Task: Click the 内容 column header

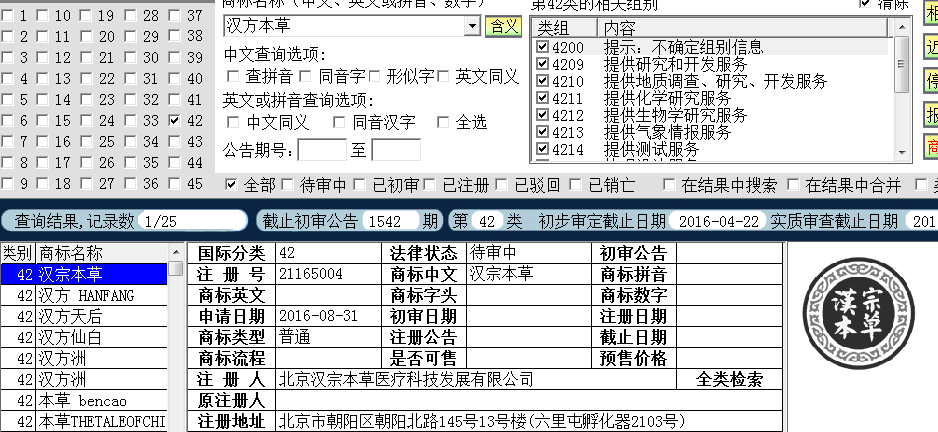Action: coord(744,28)
